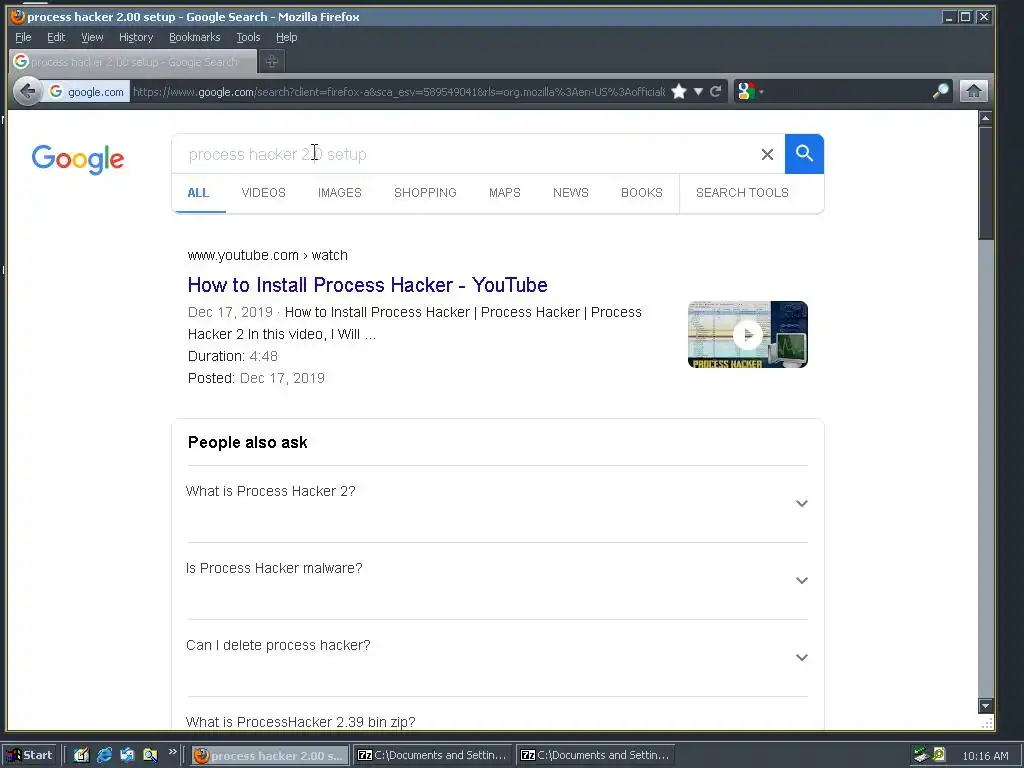
Task: Expand the What is Process Hacker 2? question
Action: 498,504
